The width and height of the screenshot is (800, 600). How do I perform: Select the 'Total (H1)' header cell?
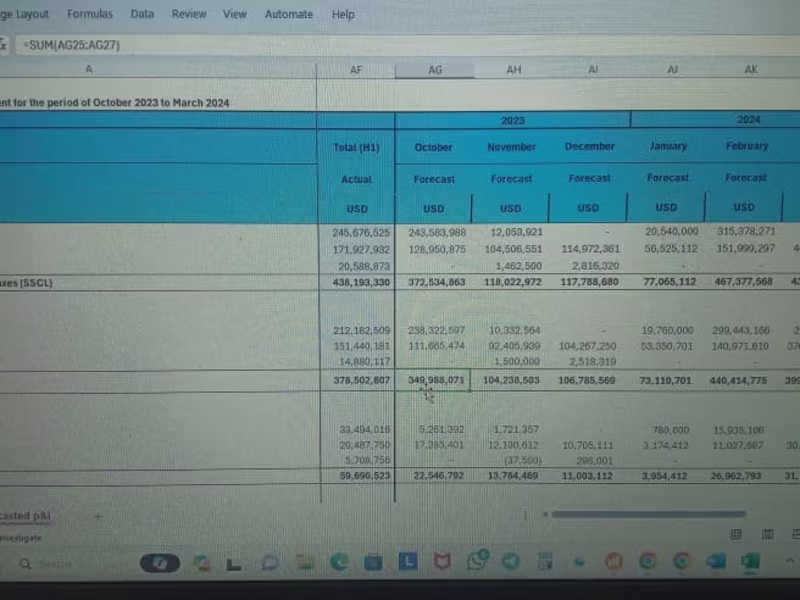356,147
